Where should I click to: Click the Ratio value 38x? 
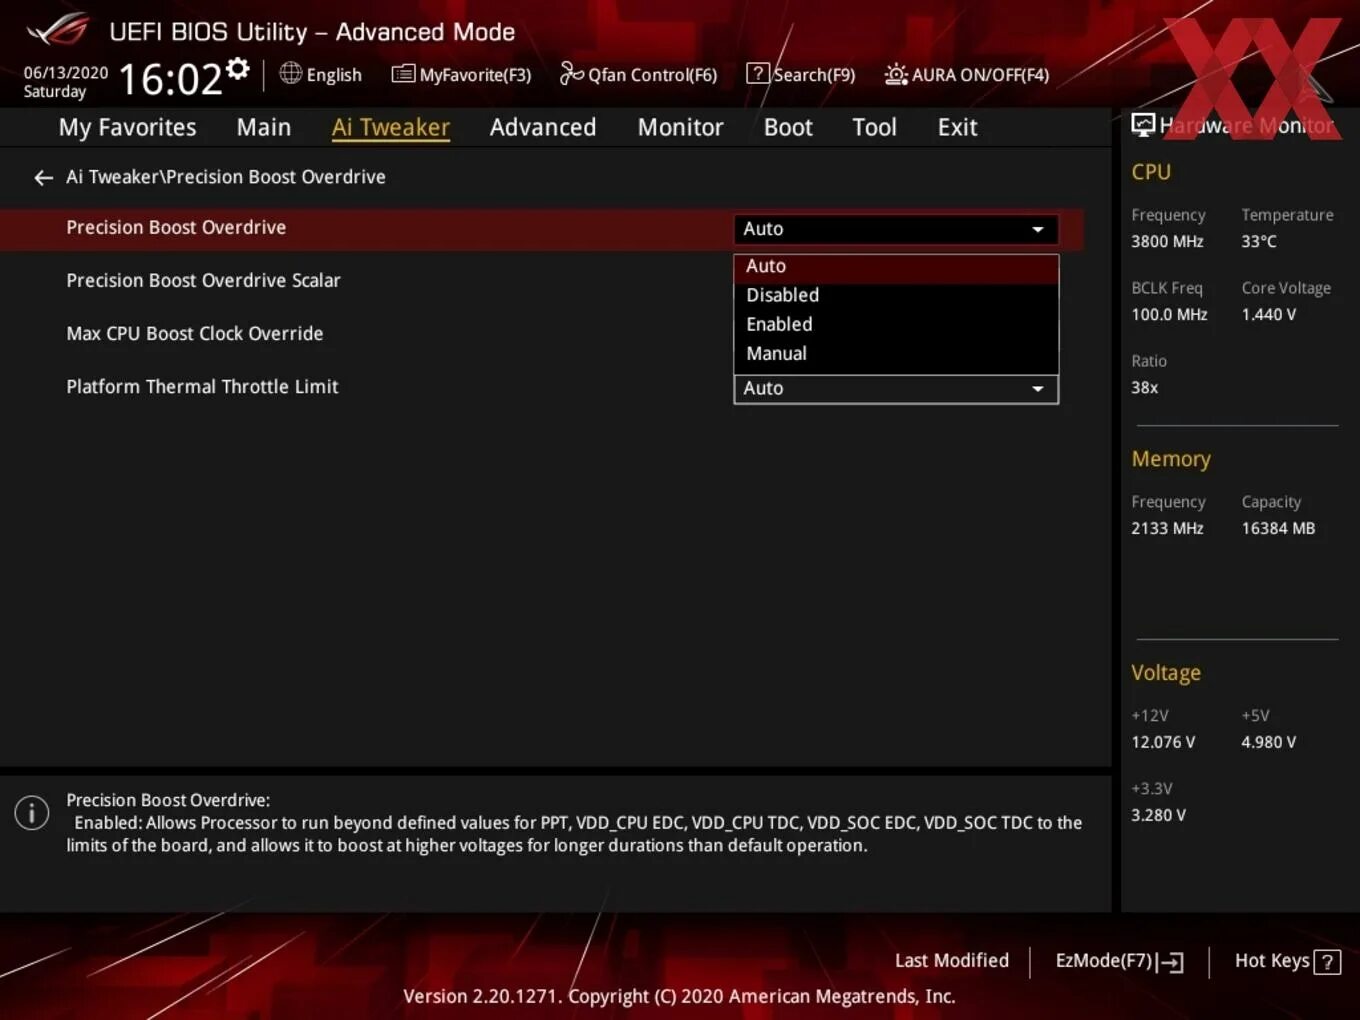(1144, 387)
